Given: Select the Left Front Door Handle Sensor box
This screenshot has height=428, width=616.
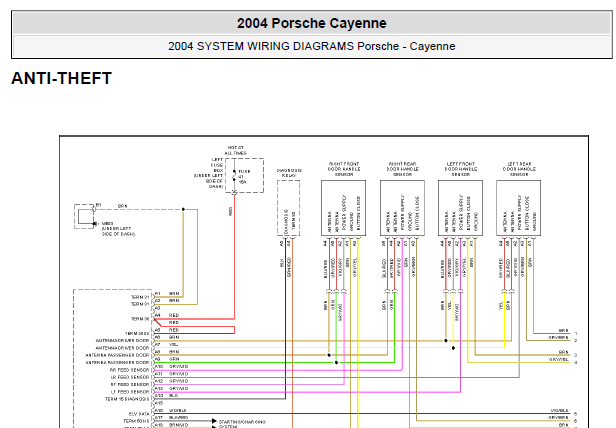Looking at the screenshot, I should click(x=460, y=208).
